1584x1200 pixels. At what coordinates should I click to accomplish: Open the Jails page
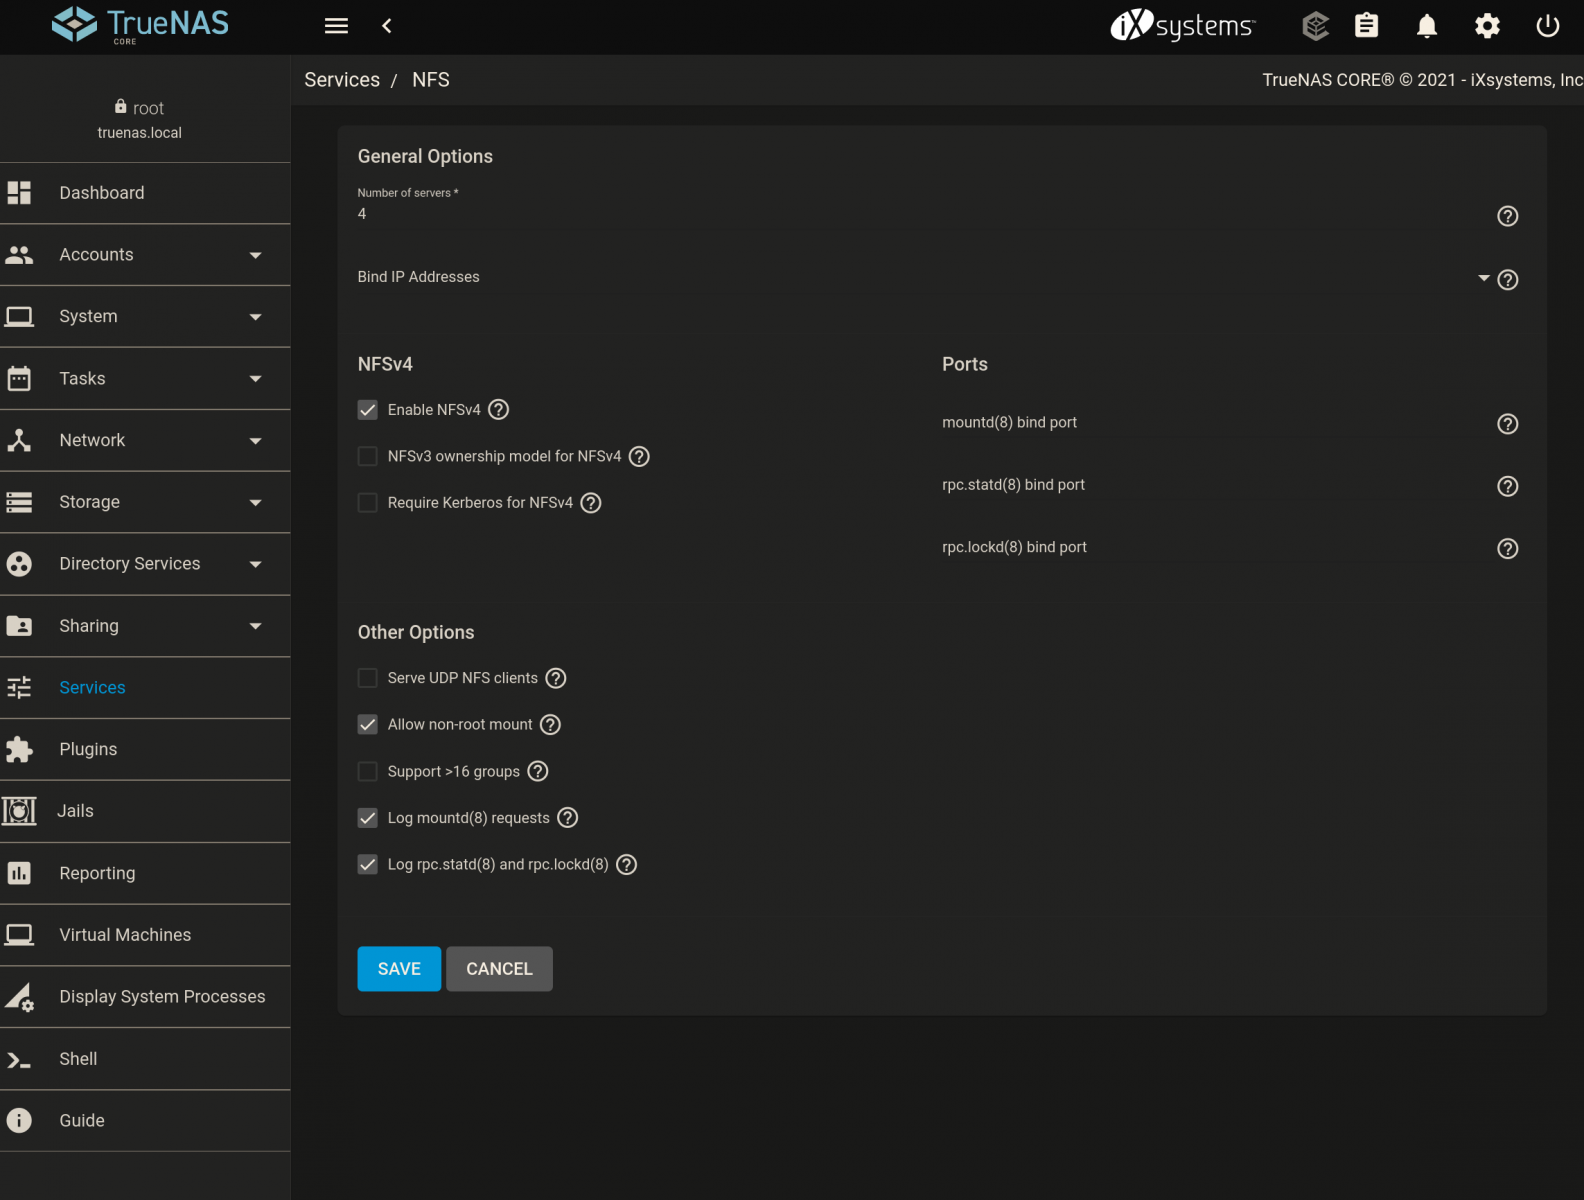point(145,812)
